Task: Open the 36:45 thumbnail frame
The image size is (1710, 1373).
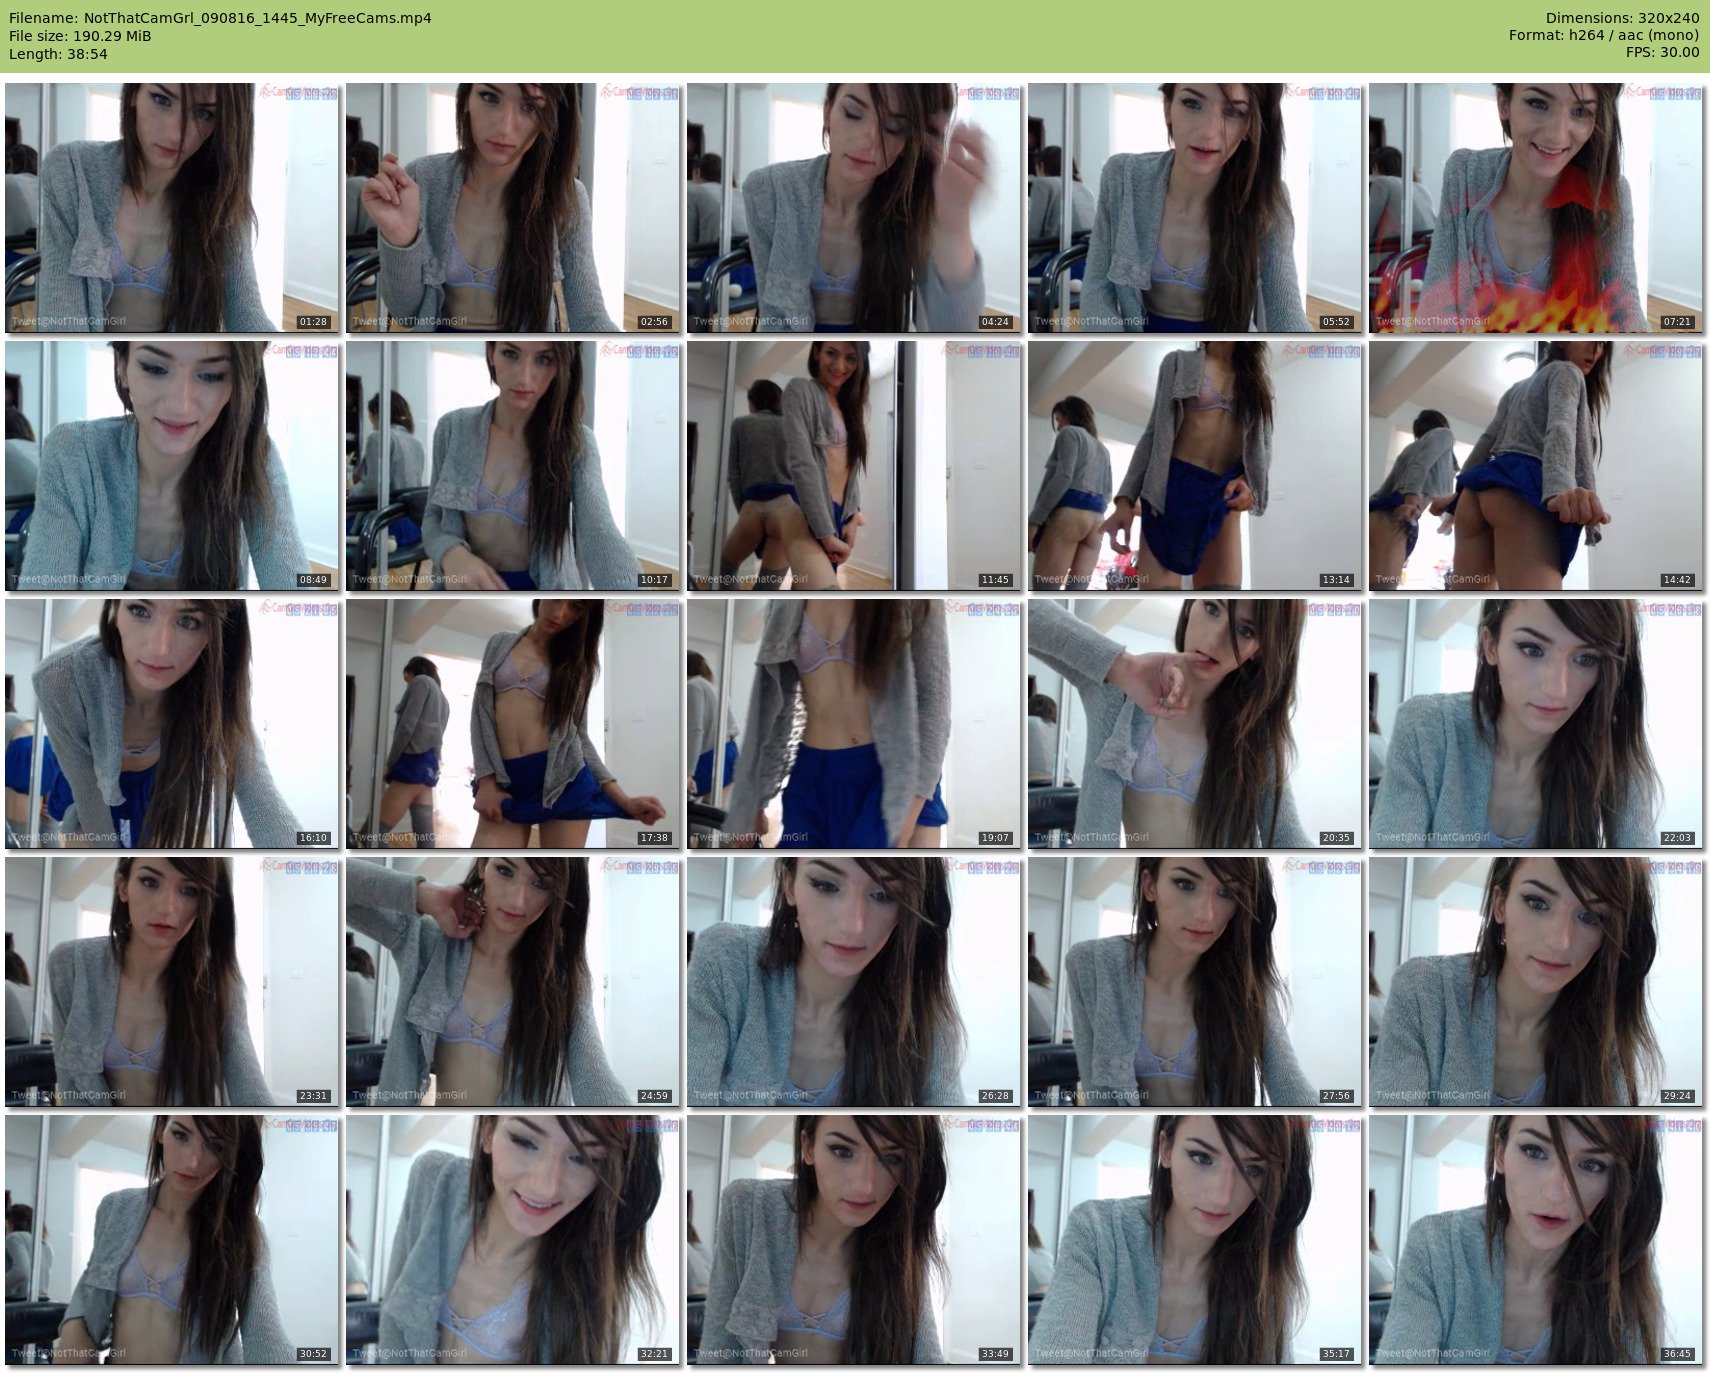Action: (x=1536, y=1240)
